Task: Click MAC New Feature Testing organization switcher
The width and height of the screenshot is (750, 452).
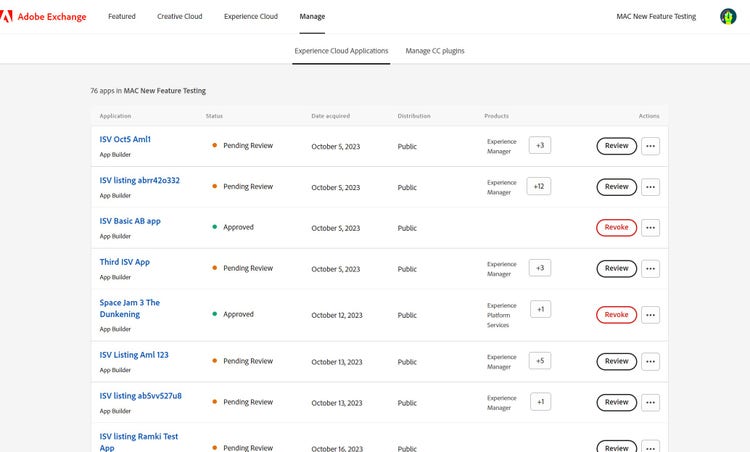Action: tap(656, 17)
